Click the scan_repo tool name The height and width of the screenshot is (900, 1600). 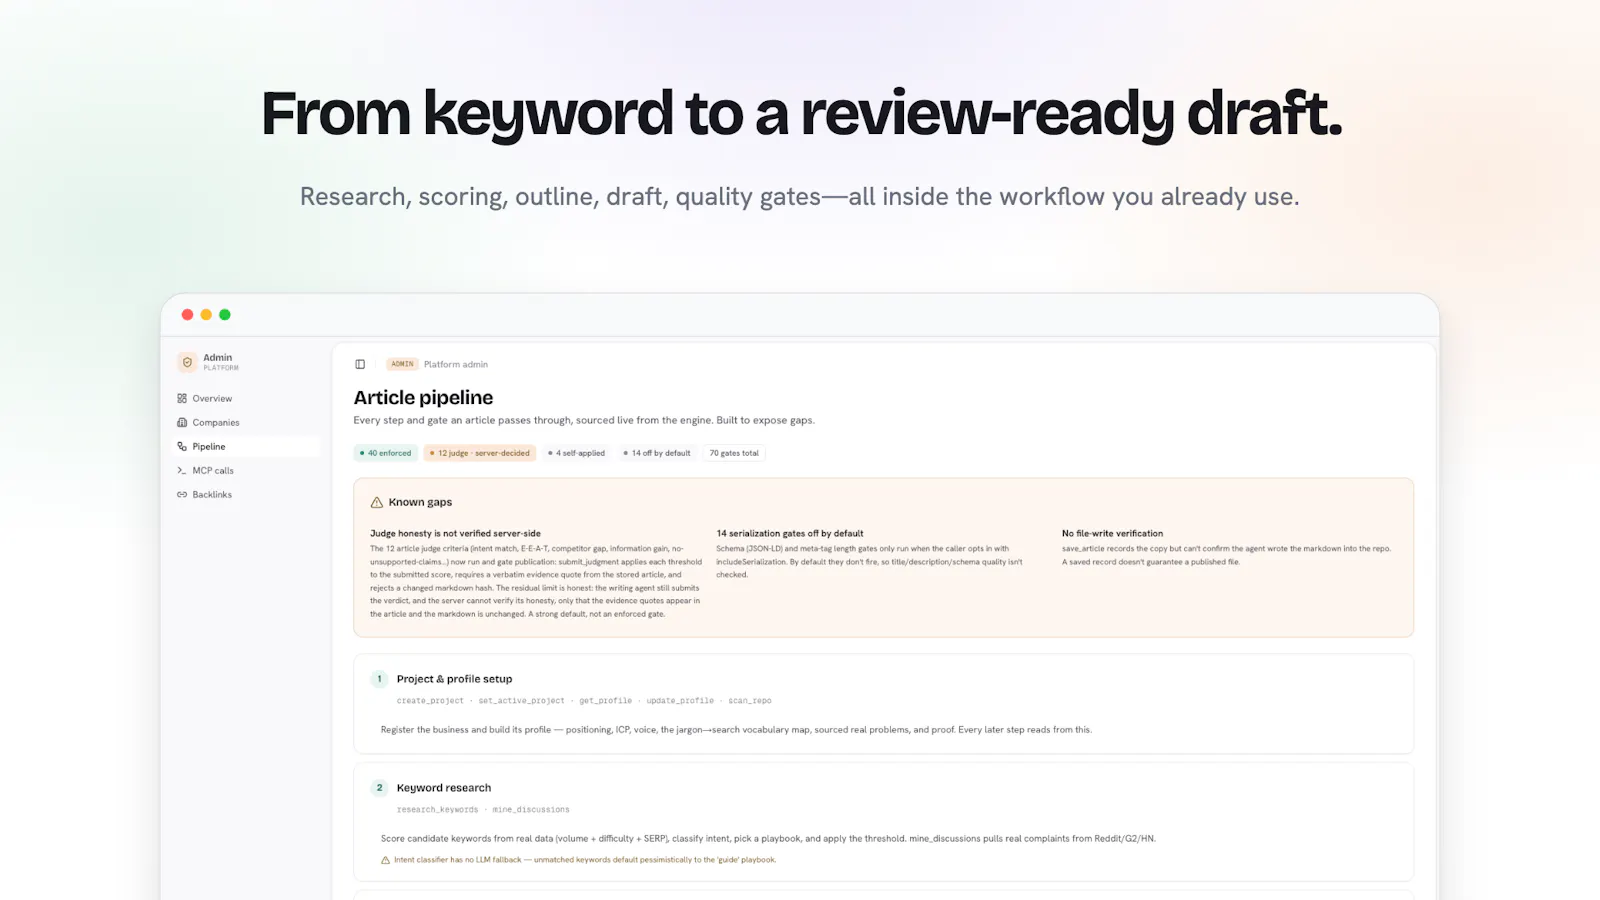coord(750,701)
